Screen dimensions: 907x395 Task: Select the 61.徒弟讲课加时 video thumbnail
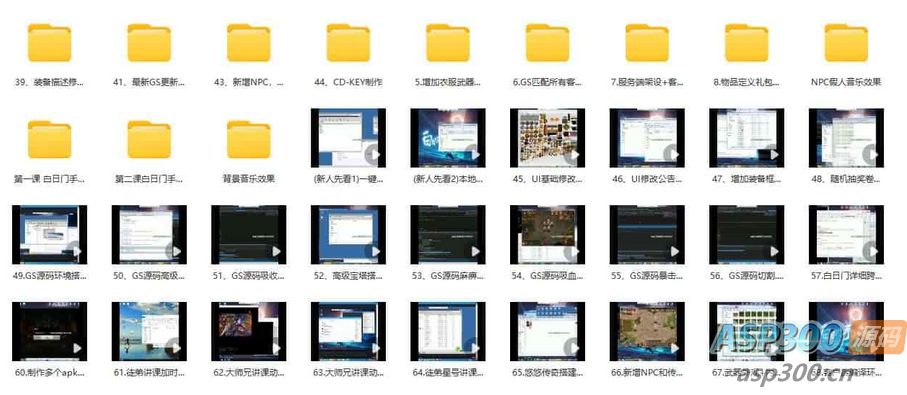149,331
